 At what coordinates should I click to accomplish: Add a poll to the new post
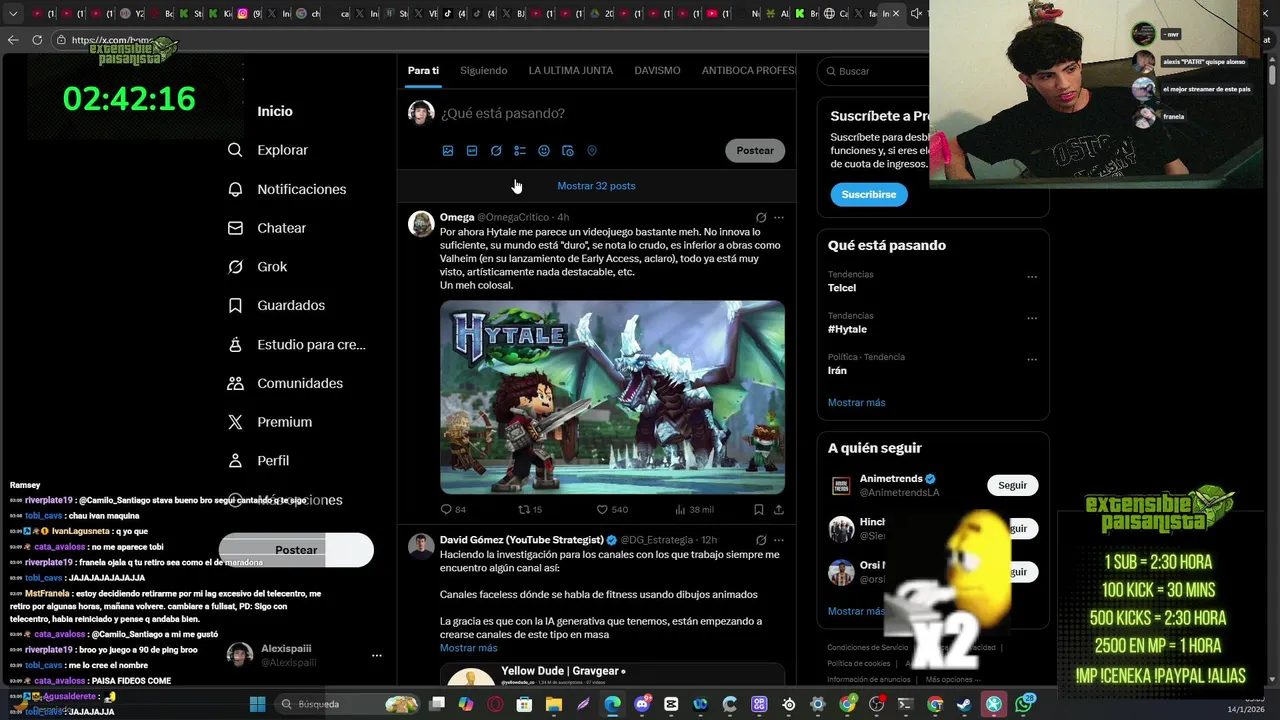click(520, 151)
